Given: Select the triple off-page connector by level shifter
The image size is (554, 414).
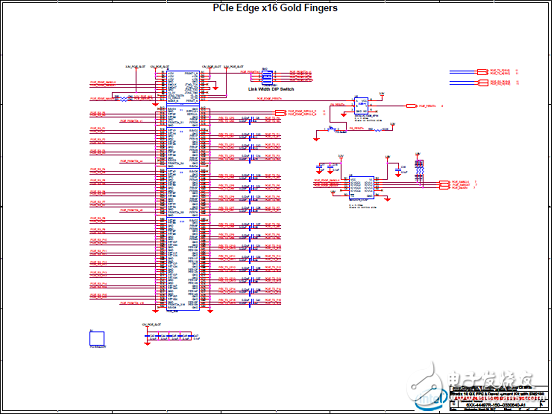Looking at the screenshot, I should (444, 185).
